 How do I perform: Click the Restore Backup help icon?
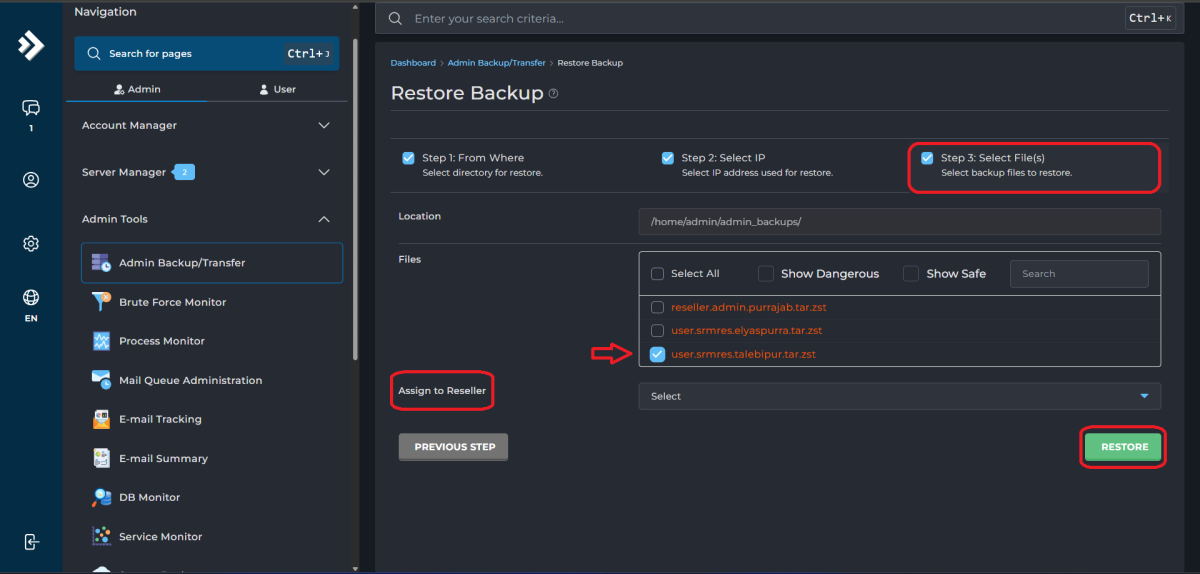(x=553, y=94)
